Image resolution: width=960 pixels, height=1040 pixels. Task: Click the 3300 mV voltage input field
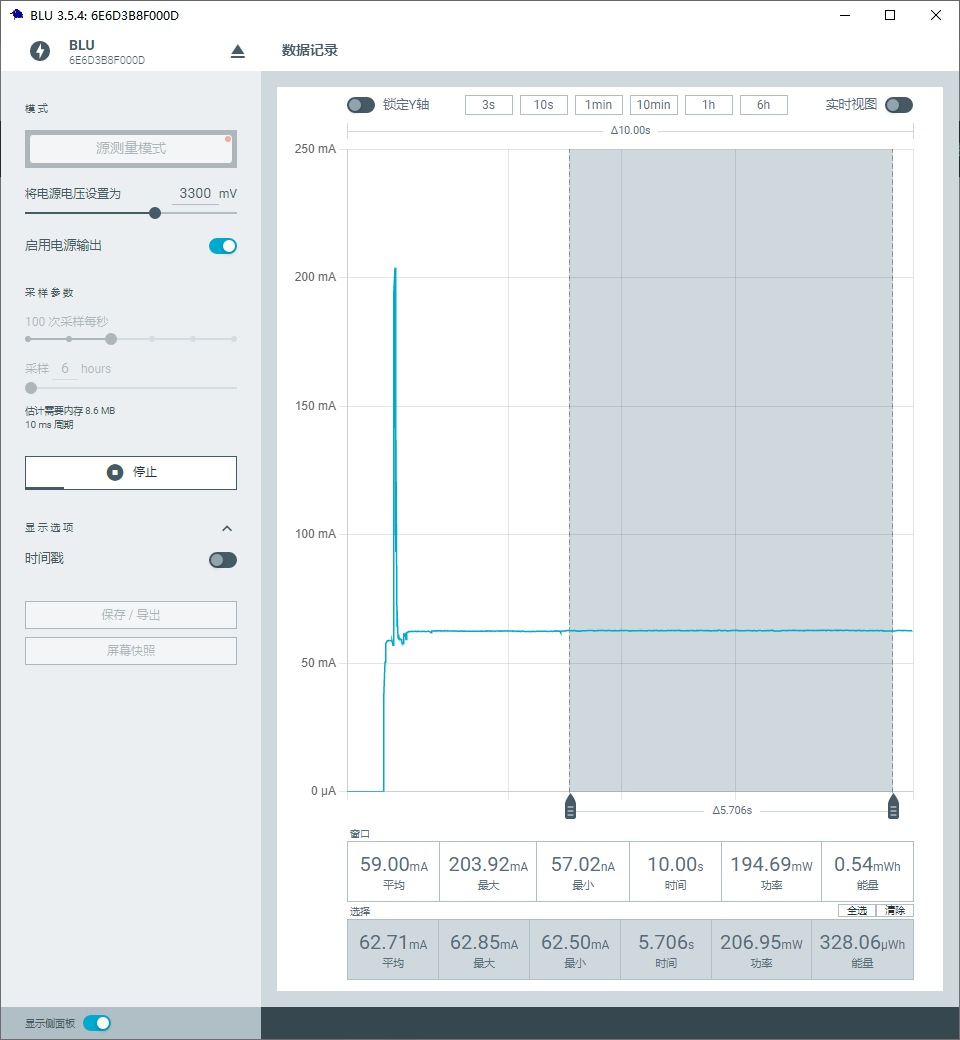[x=195, y=194]
